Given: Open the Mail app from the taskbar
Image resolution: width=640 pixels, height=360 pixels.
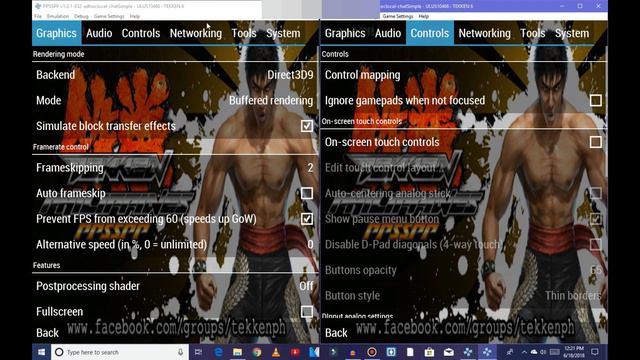Looking at the screenshot, I should [x=449, y=352].
